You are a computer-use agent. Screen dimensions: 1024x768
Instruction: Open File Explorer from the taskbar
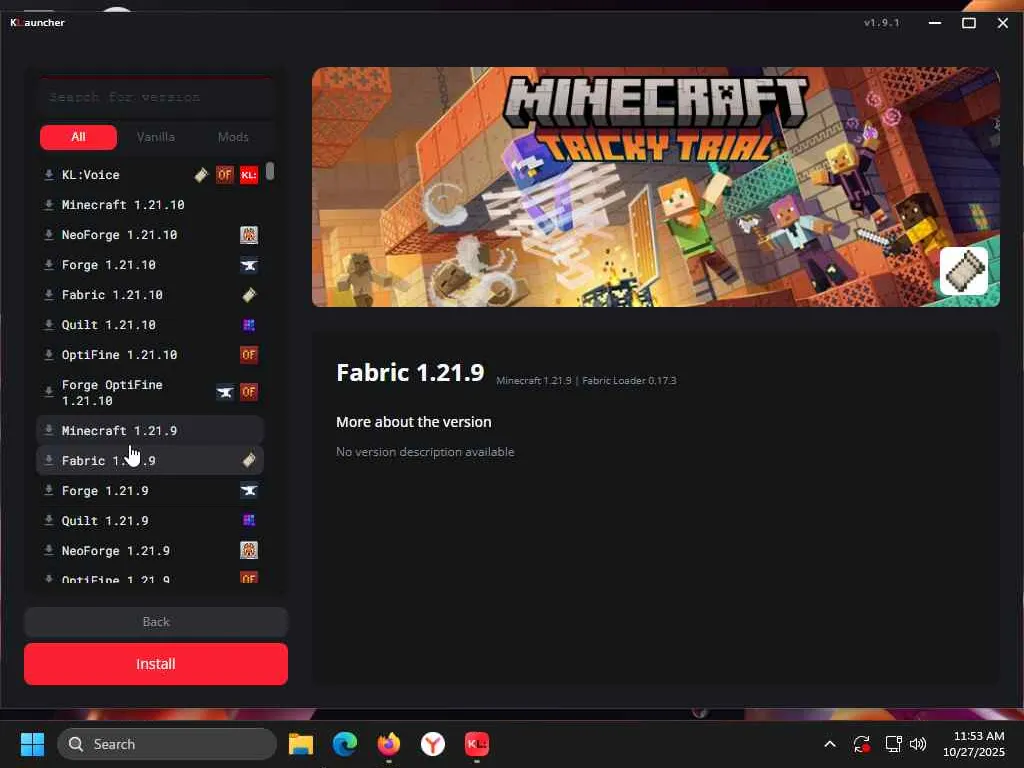click(x=301, y=744)
